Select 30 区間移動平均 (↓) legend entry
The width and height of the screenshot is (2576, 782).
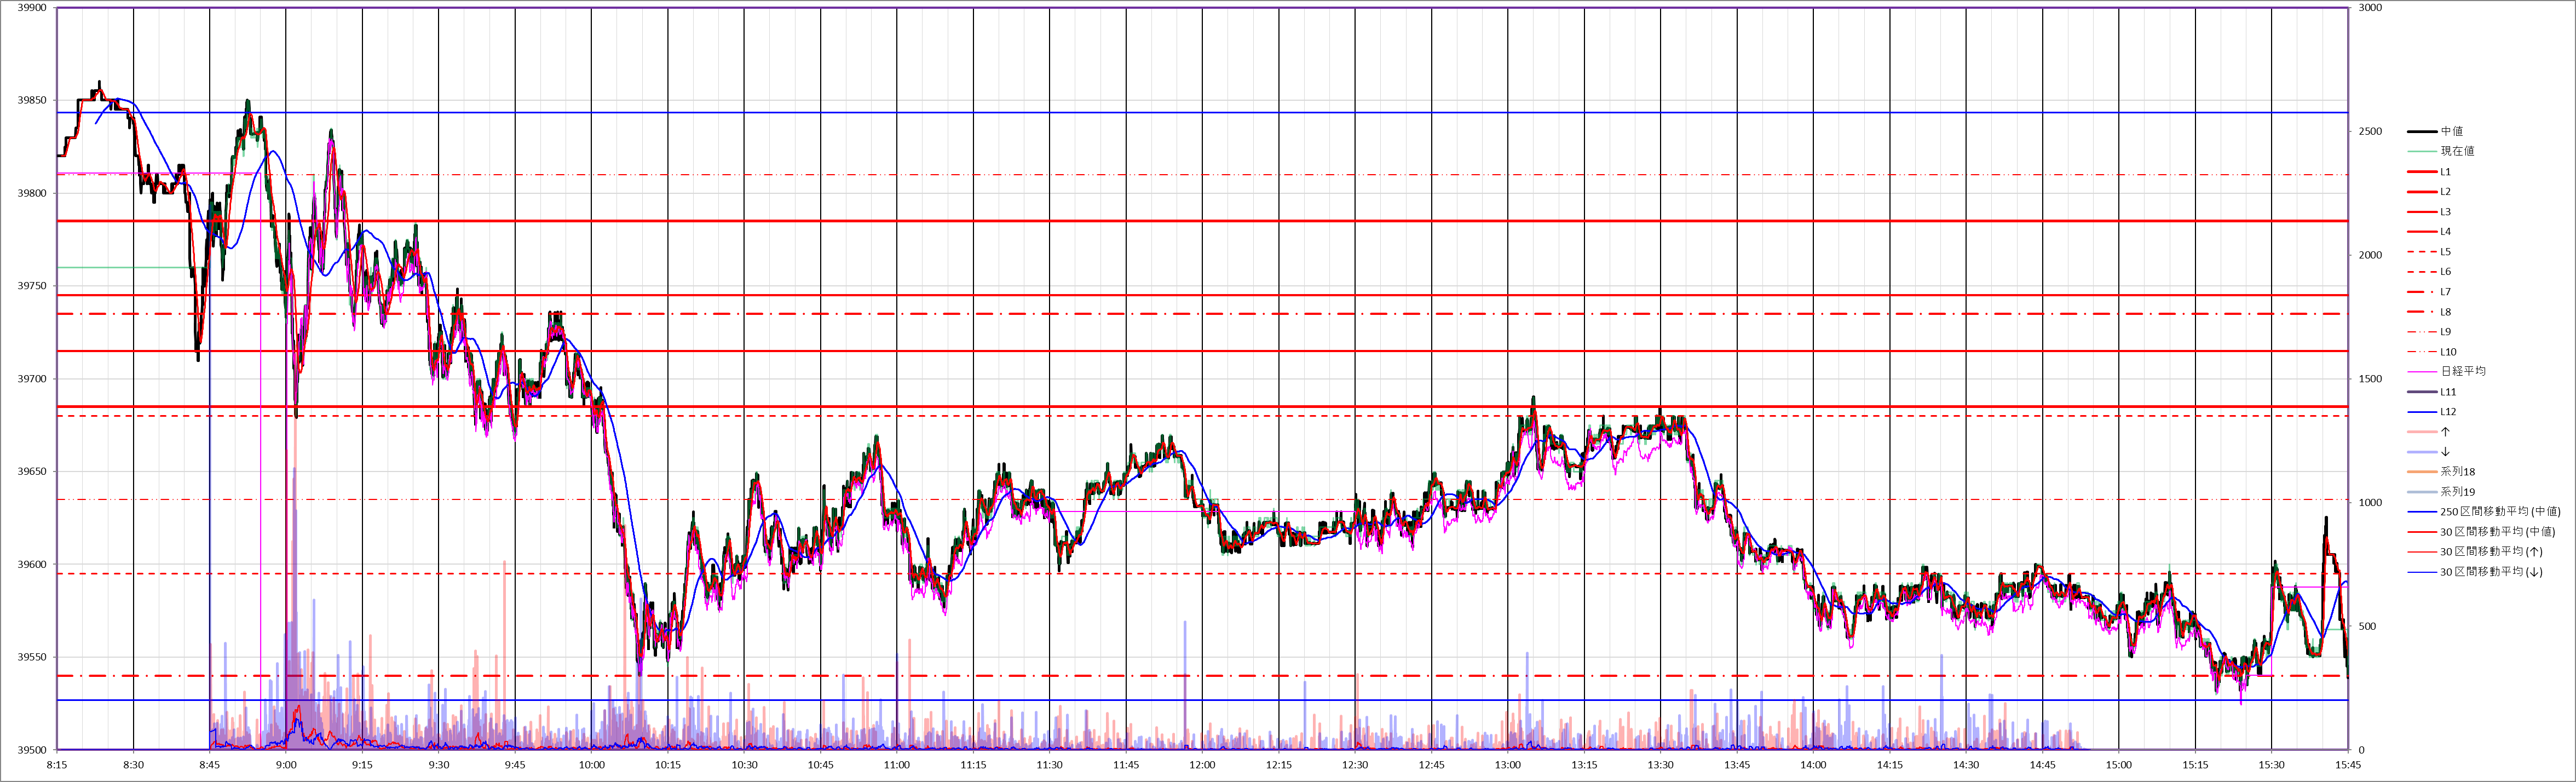click(2474, 572)
